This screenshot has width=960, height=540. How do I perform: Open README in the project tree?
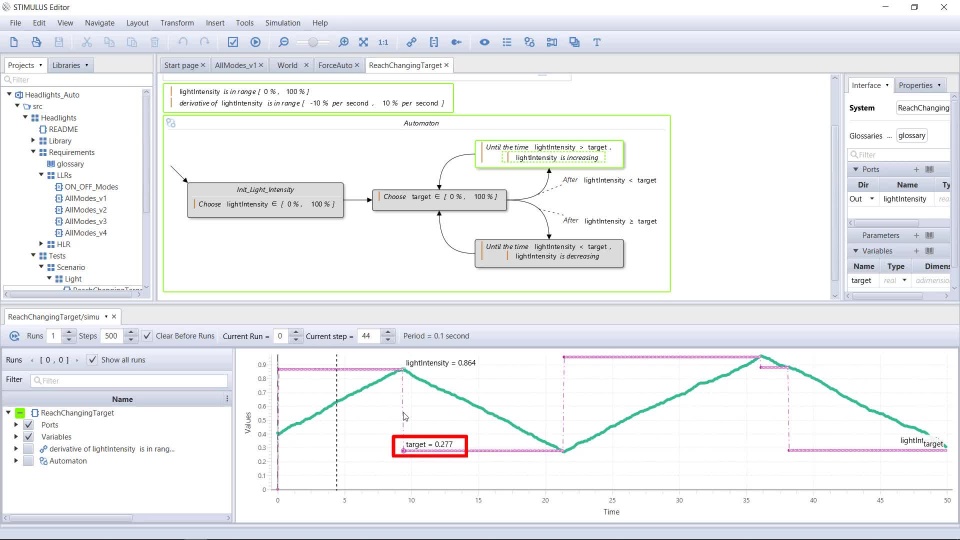(63, 129)
